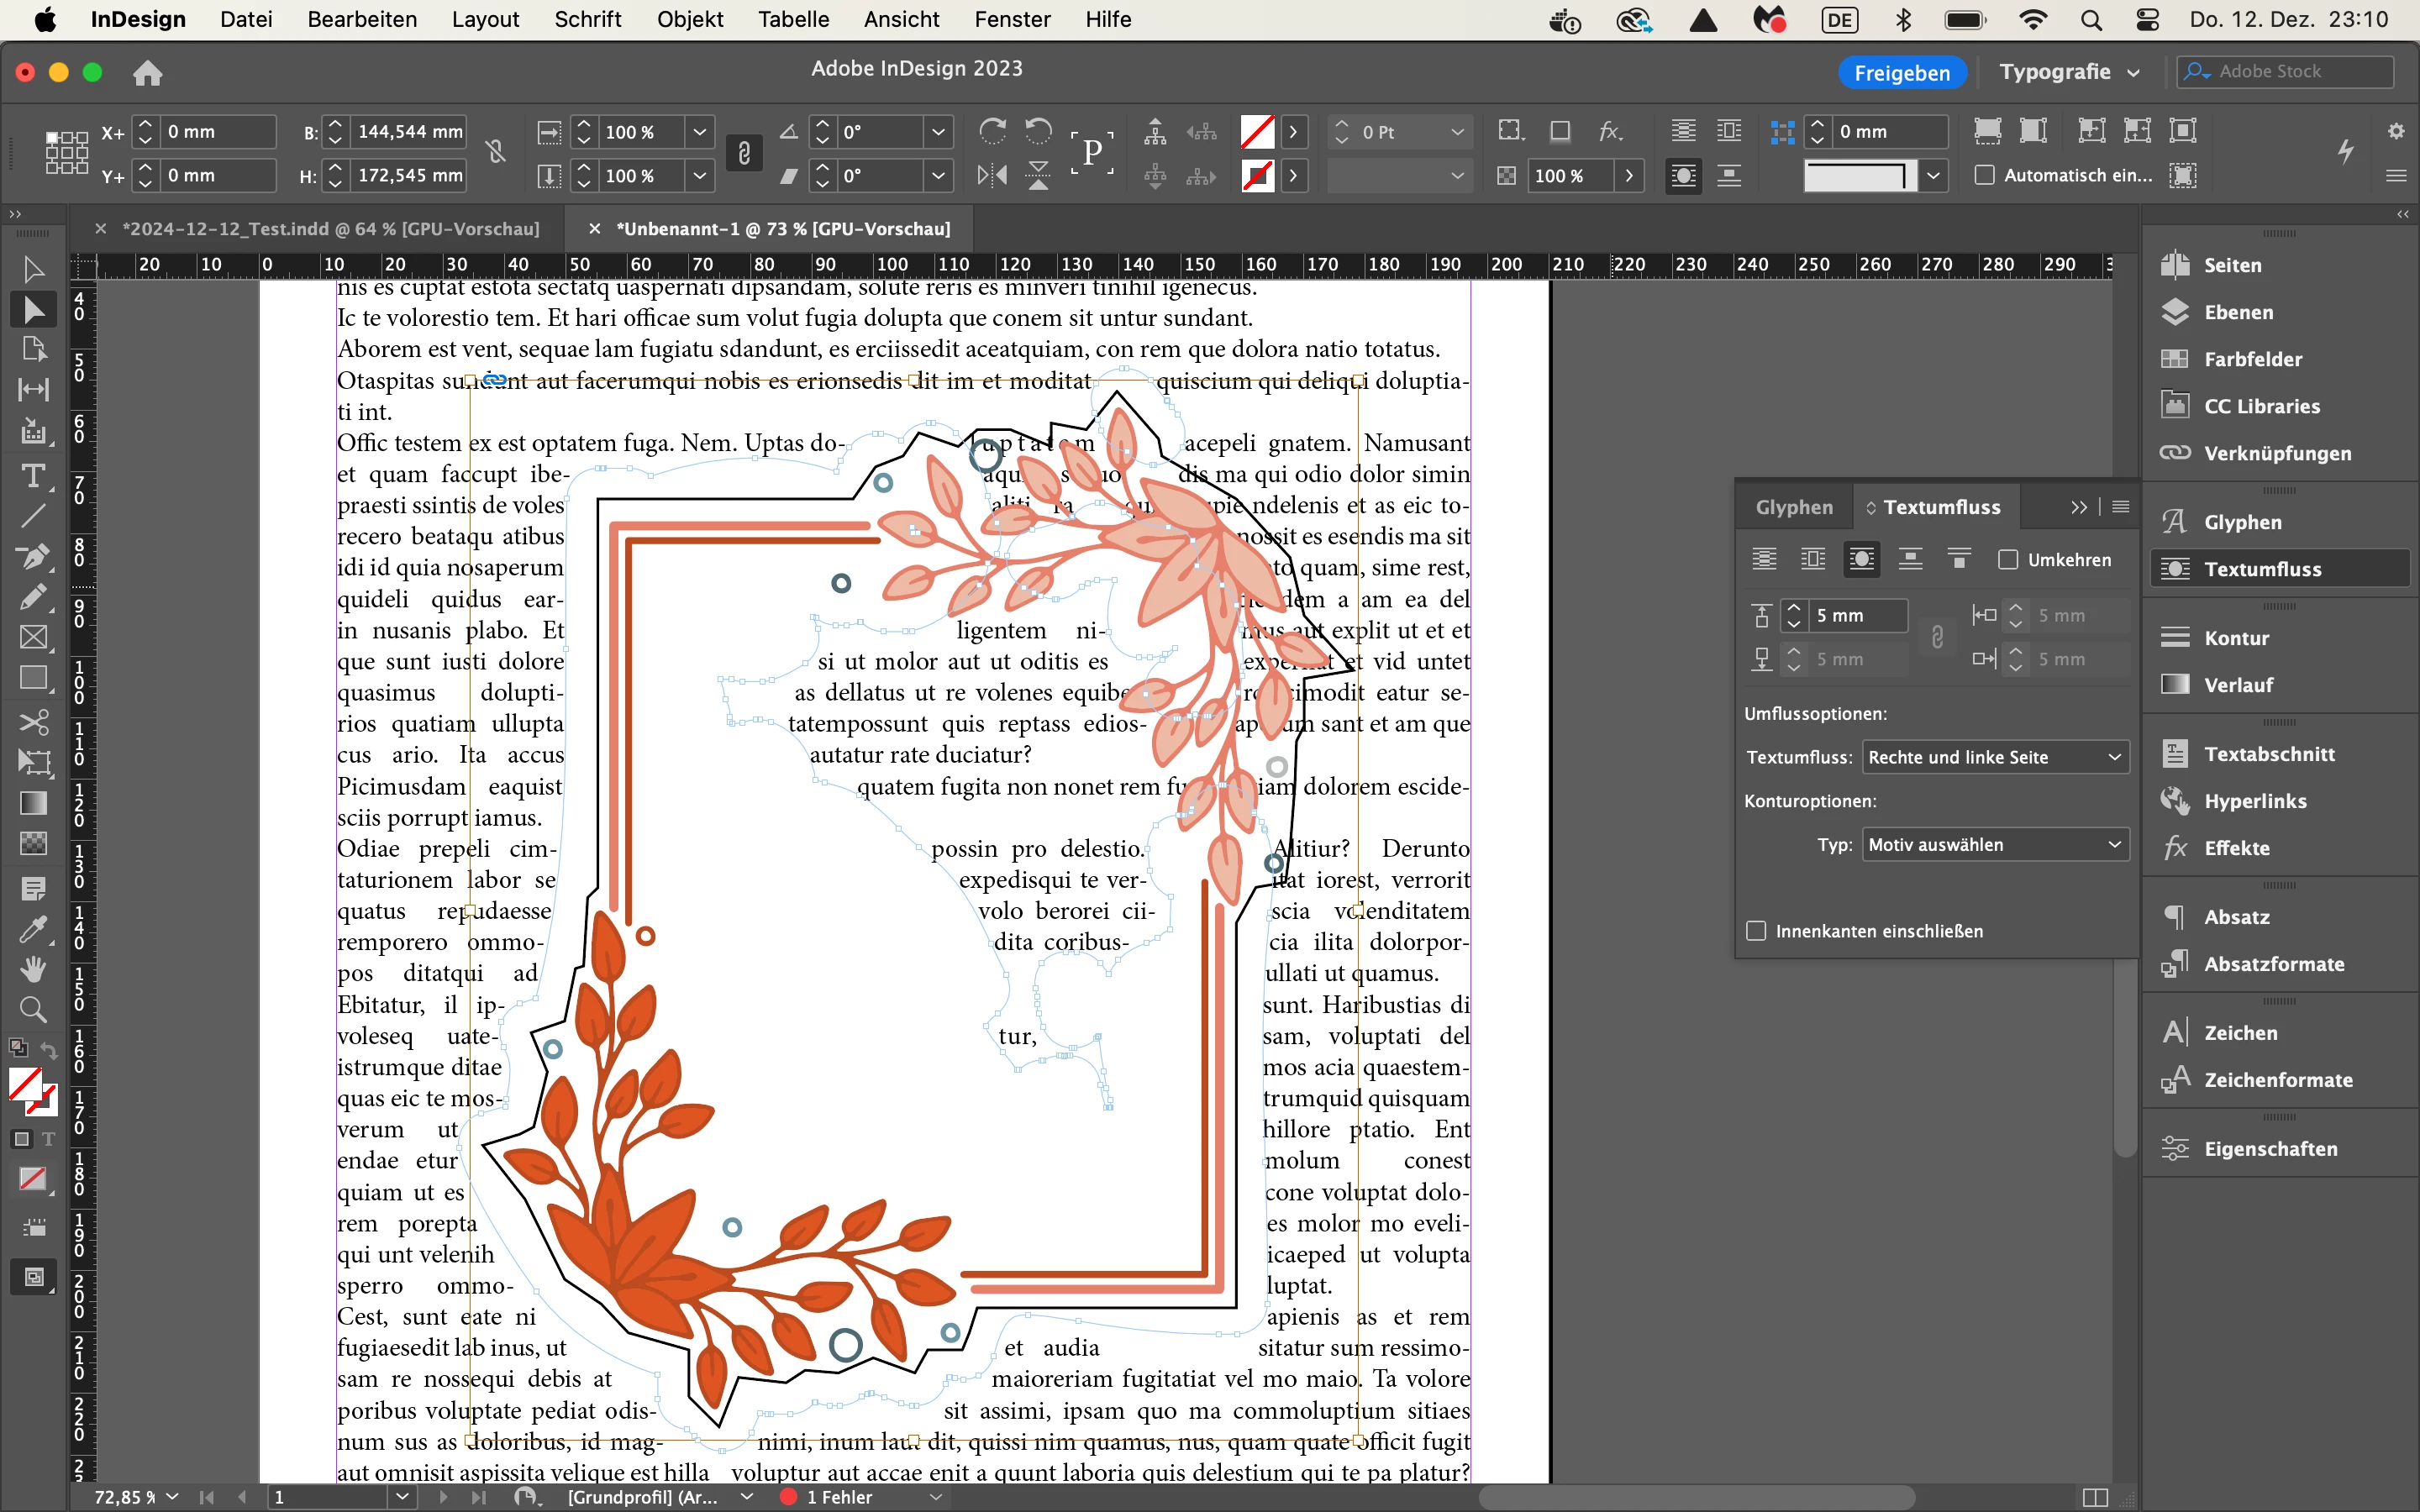Select the Type tool in the toolbox
This screenshot has width=2420, height=1512.
33,476
